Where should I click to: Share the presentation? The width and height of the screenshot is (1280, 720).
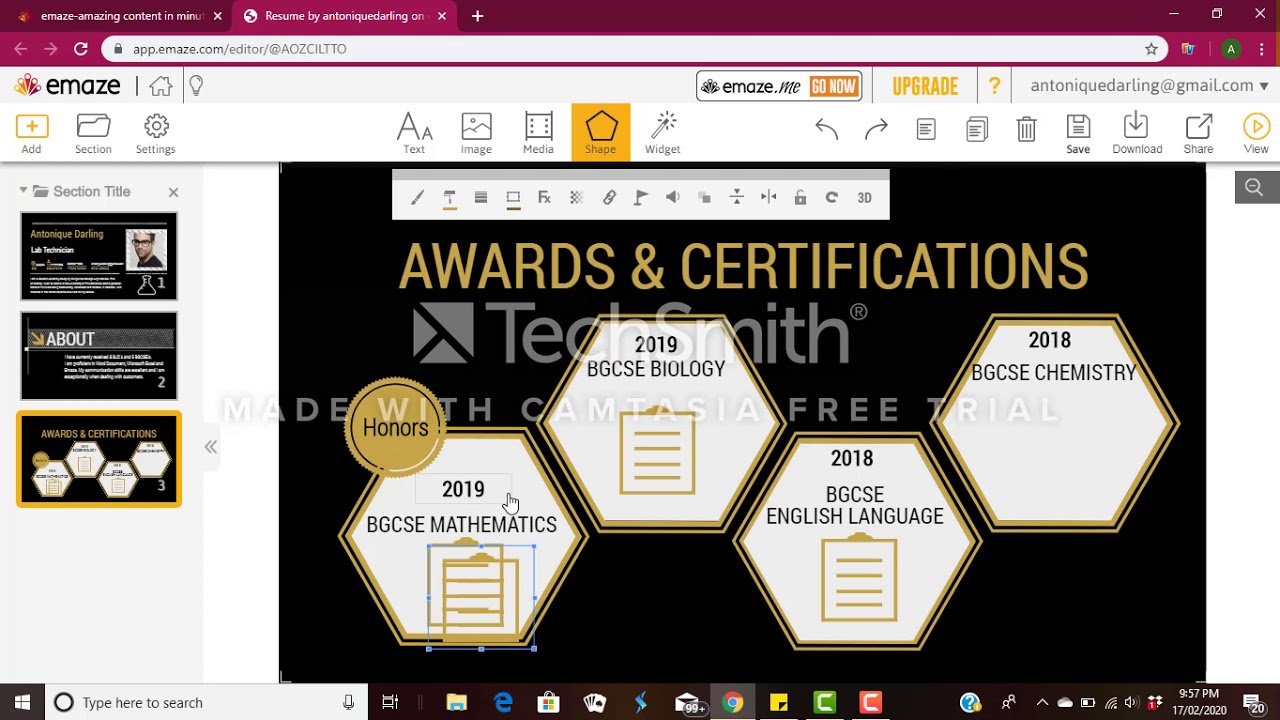coord(1198,134)
